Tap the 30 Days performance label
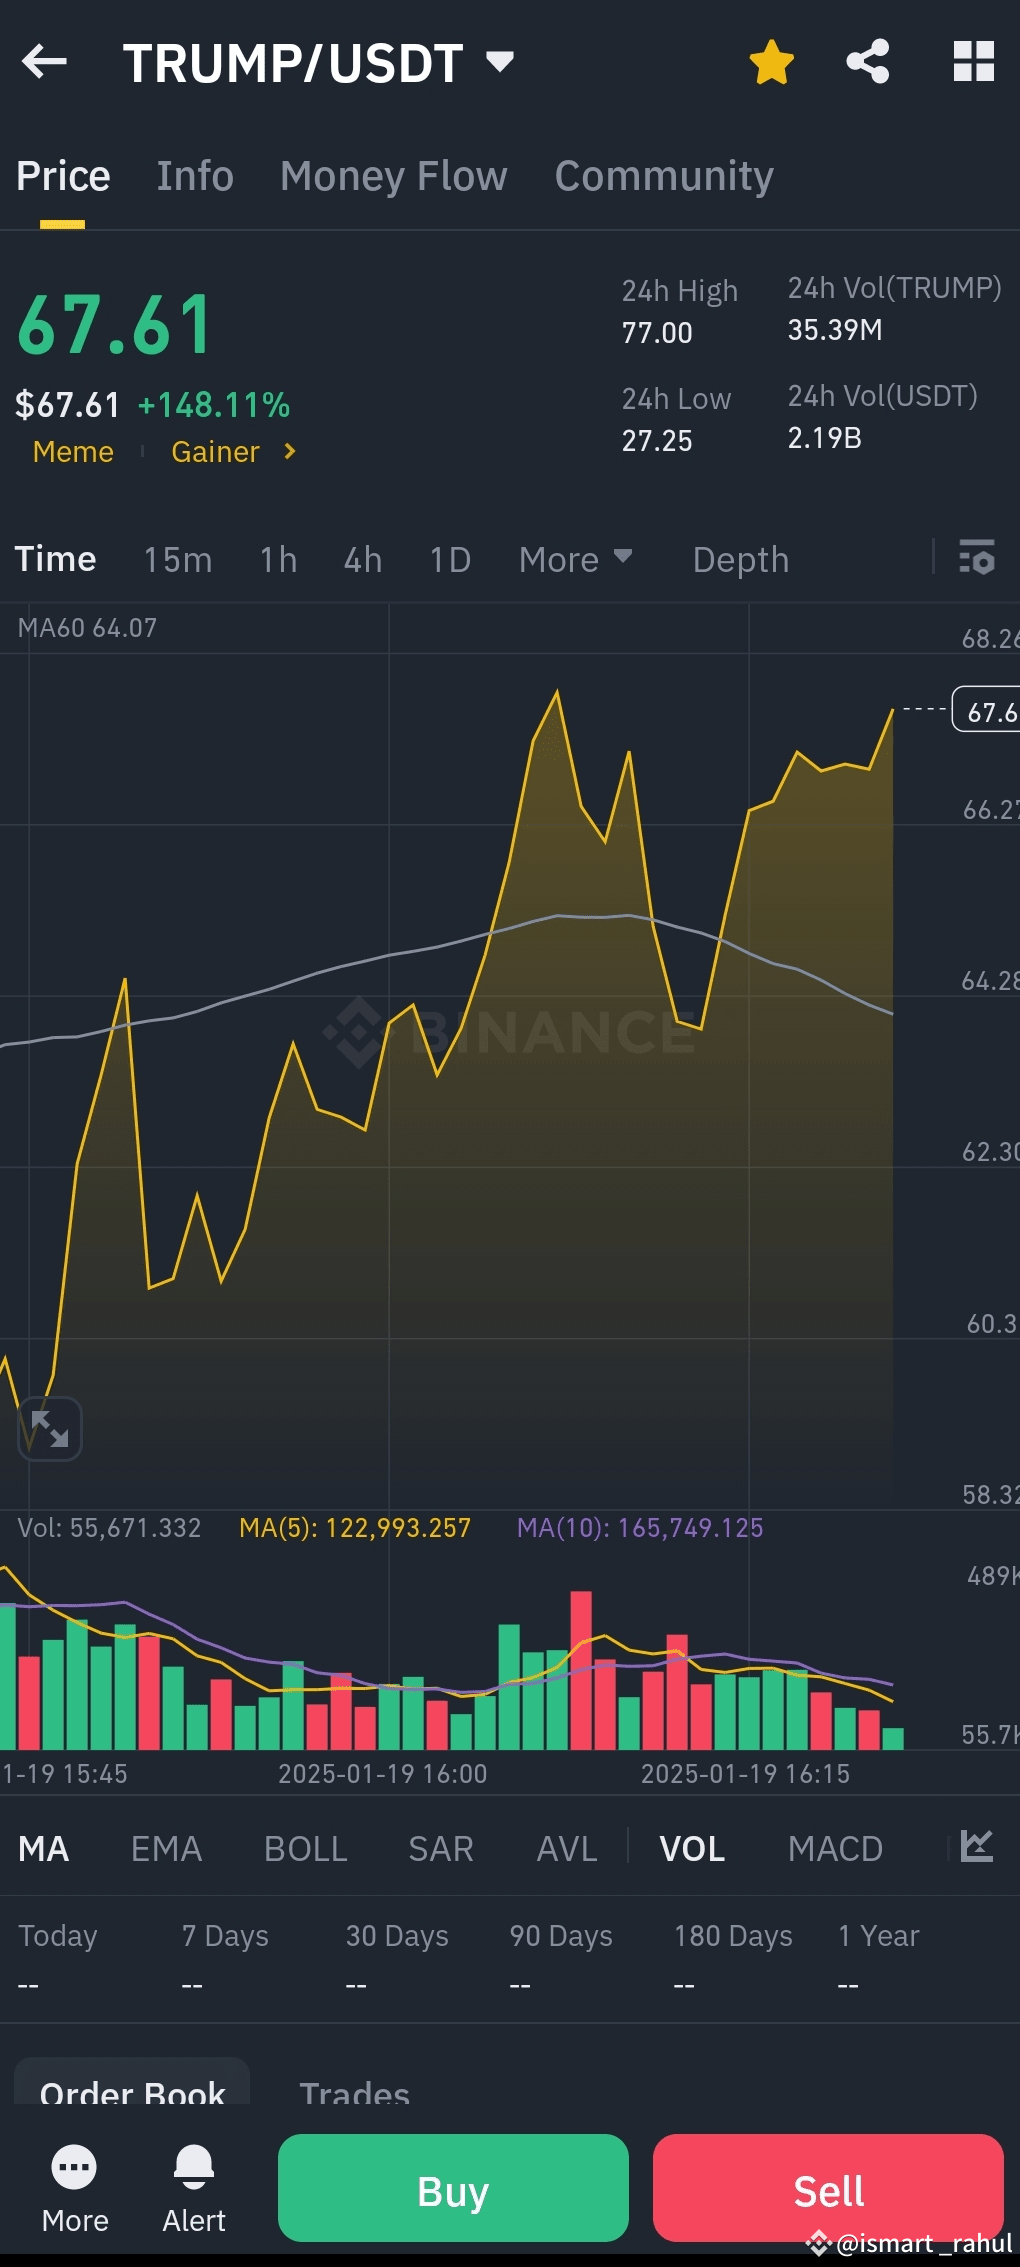 (397, 1936)
